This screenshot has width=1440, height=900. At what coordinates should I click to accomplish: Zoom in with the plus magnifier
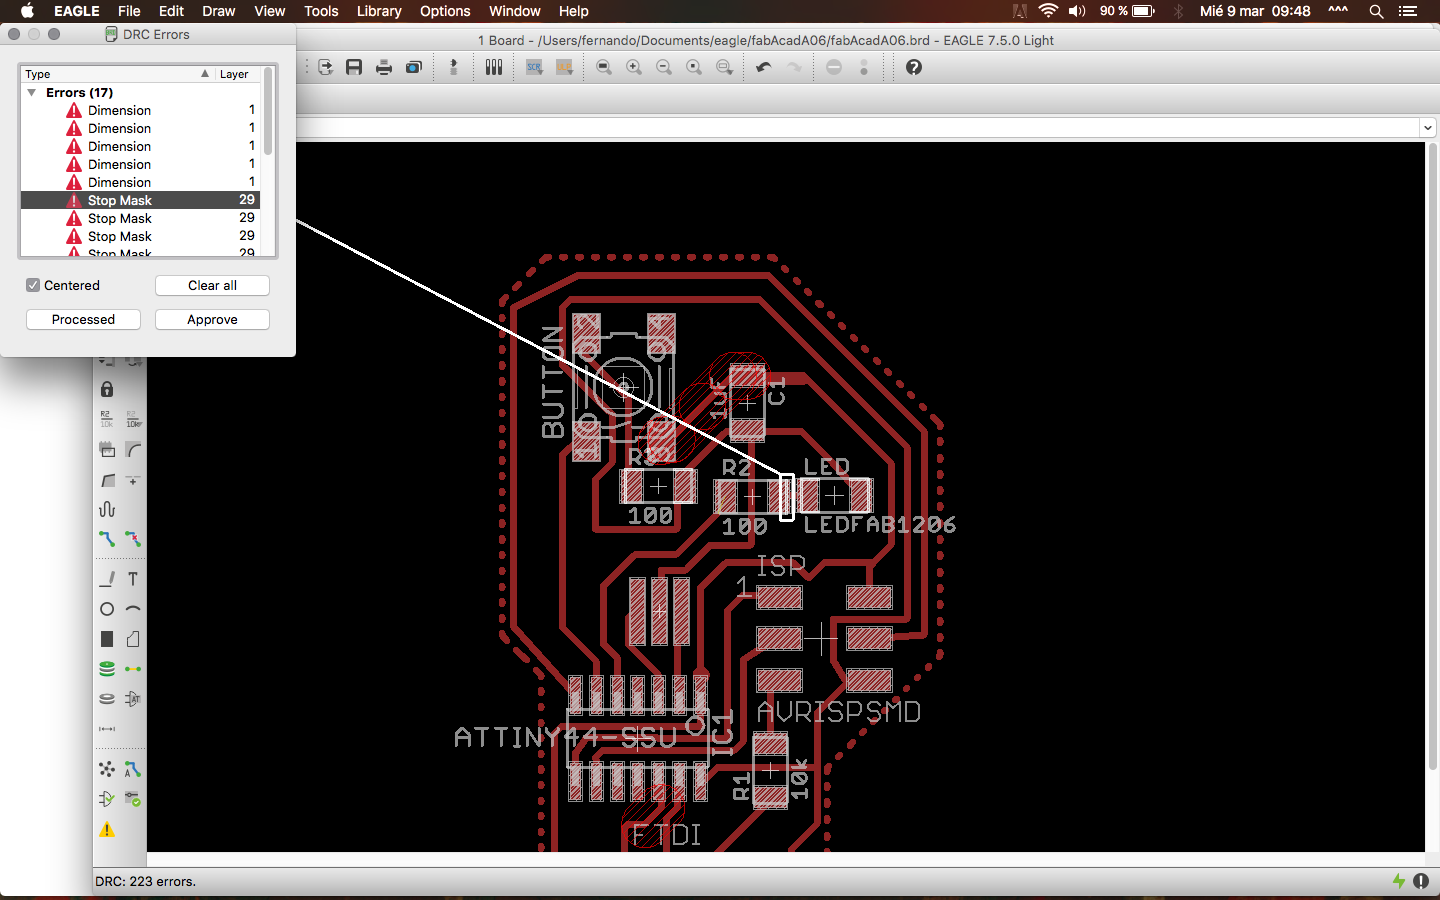coord(634,67)
